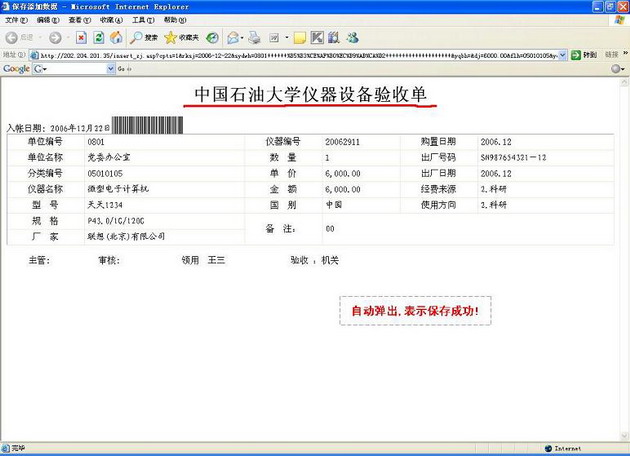The width and height of the screenshot is (630, 456).
Task: Click inside the address bar URL field
Action: 300,54
